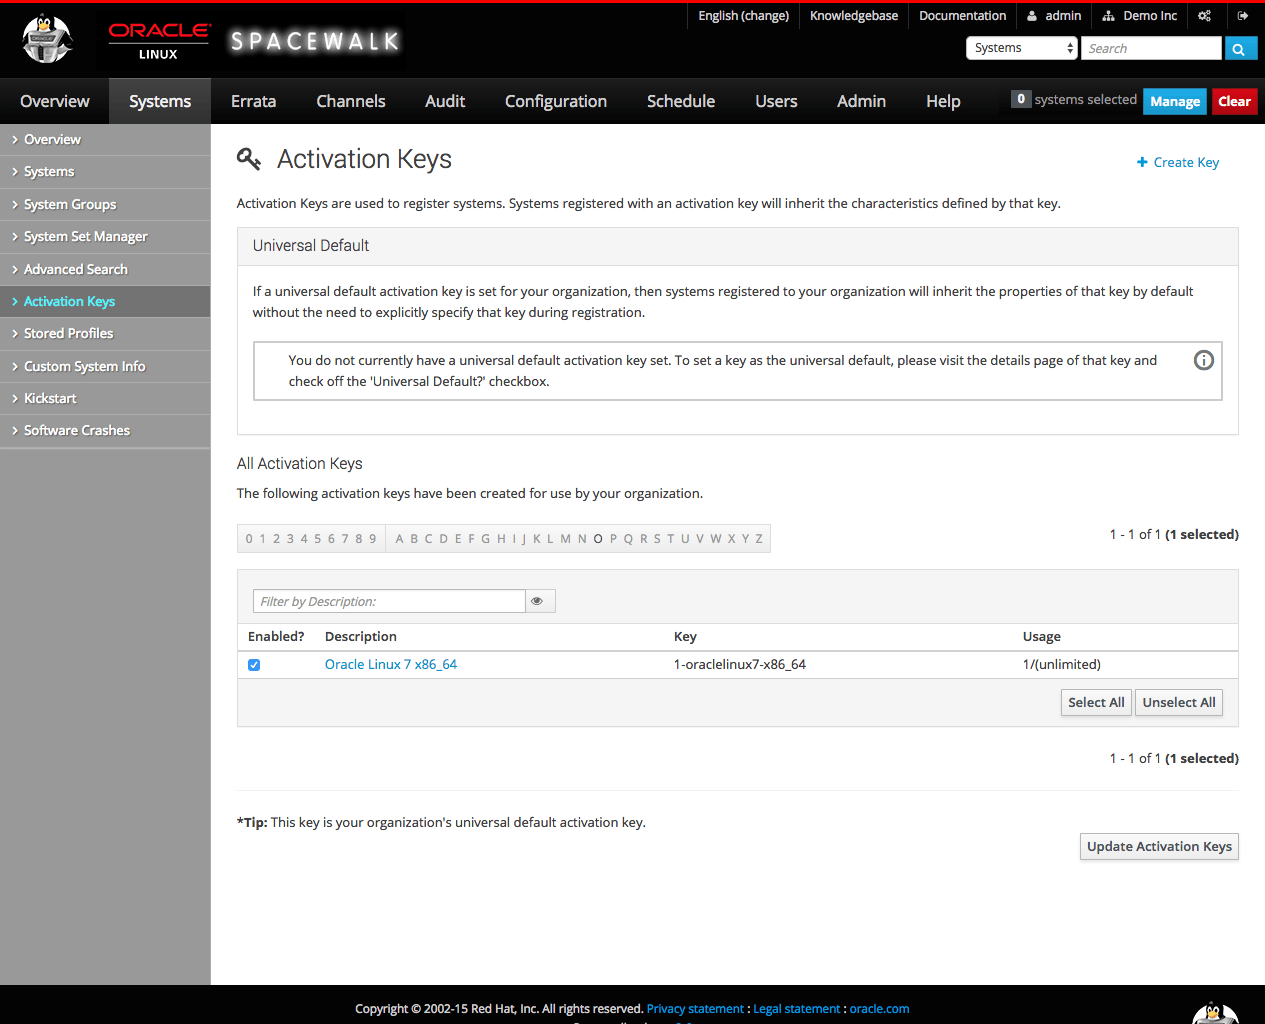Click the search magnifier button
This screenshot has width=1265, height=1024.
coord(1240,48)
